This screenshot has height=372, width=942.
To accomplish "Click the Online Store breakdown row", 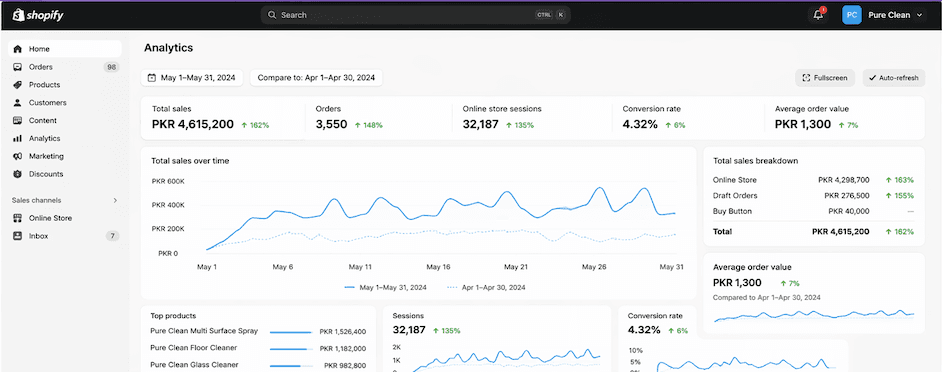I will pyautogui.click(x=813, y=180).
